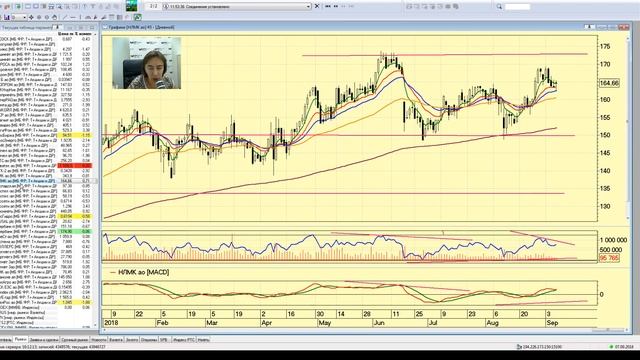
Task: Switch to the Индекс РТС tab
Action: [184, 340]
